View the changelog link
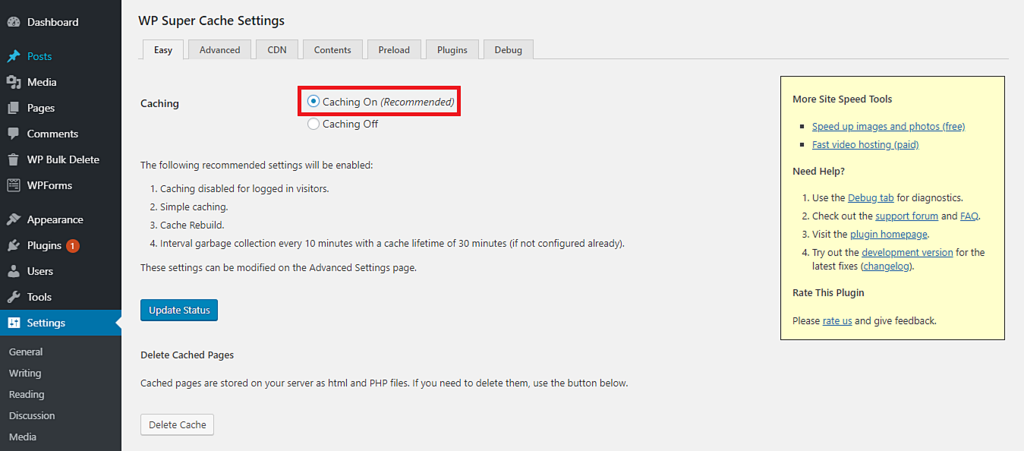Screen dimensions: 1024x451 885,267
